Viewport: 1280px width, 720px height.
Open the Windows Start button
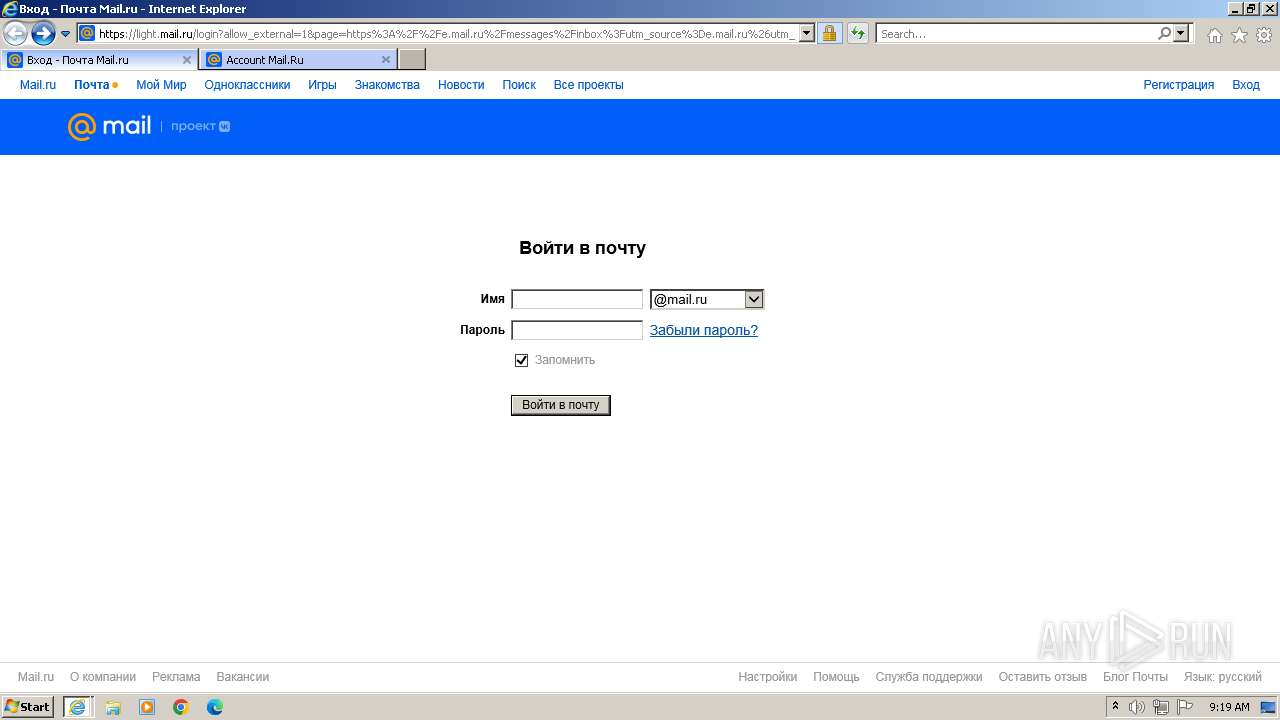tap(28, 707)
